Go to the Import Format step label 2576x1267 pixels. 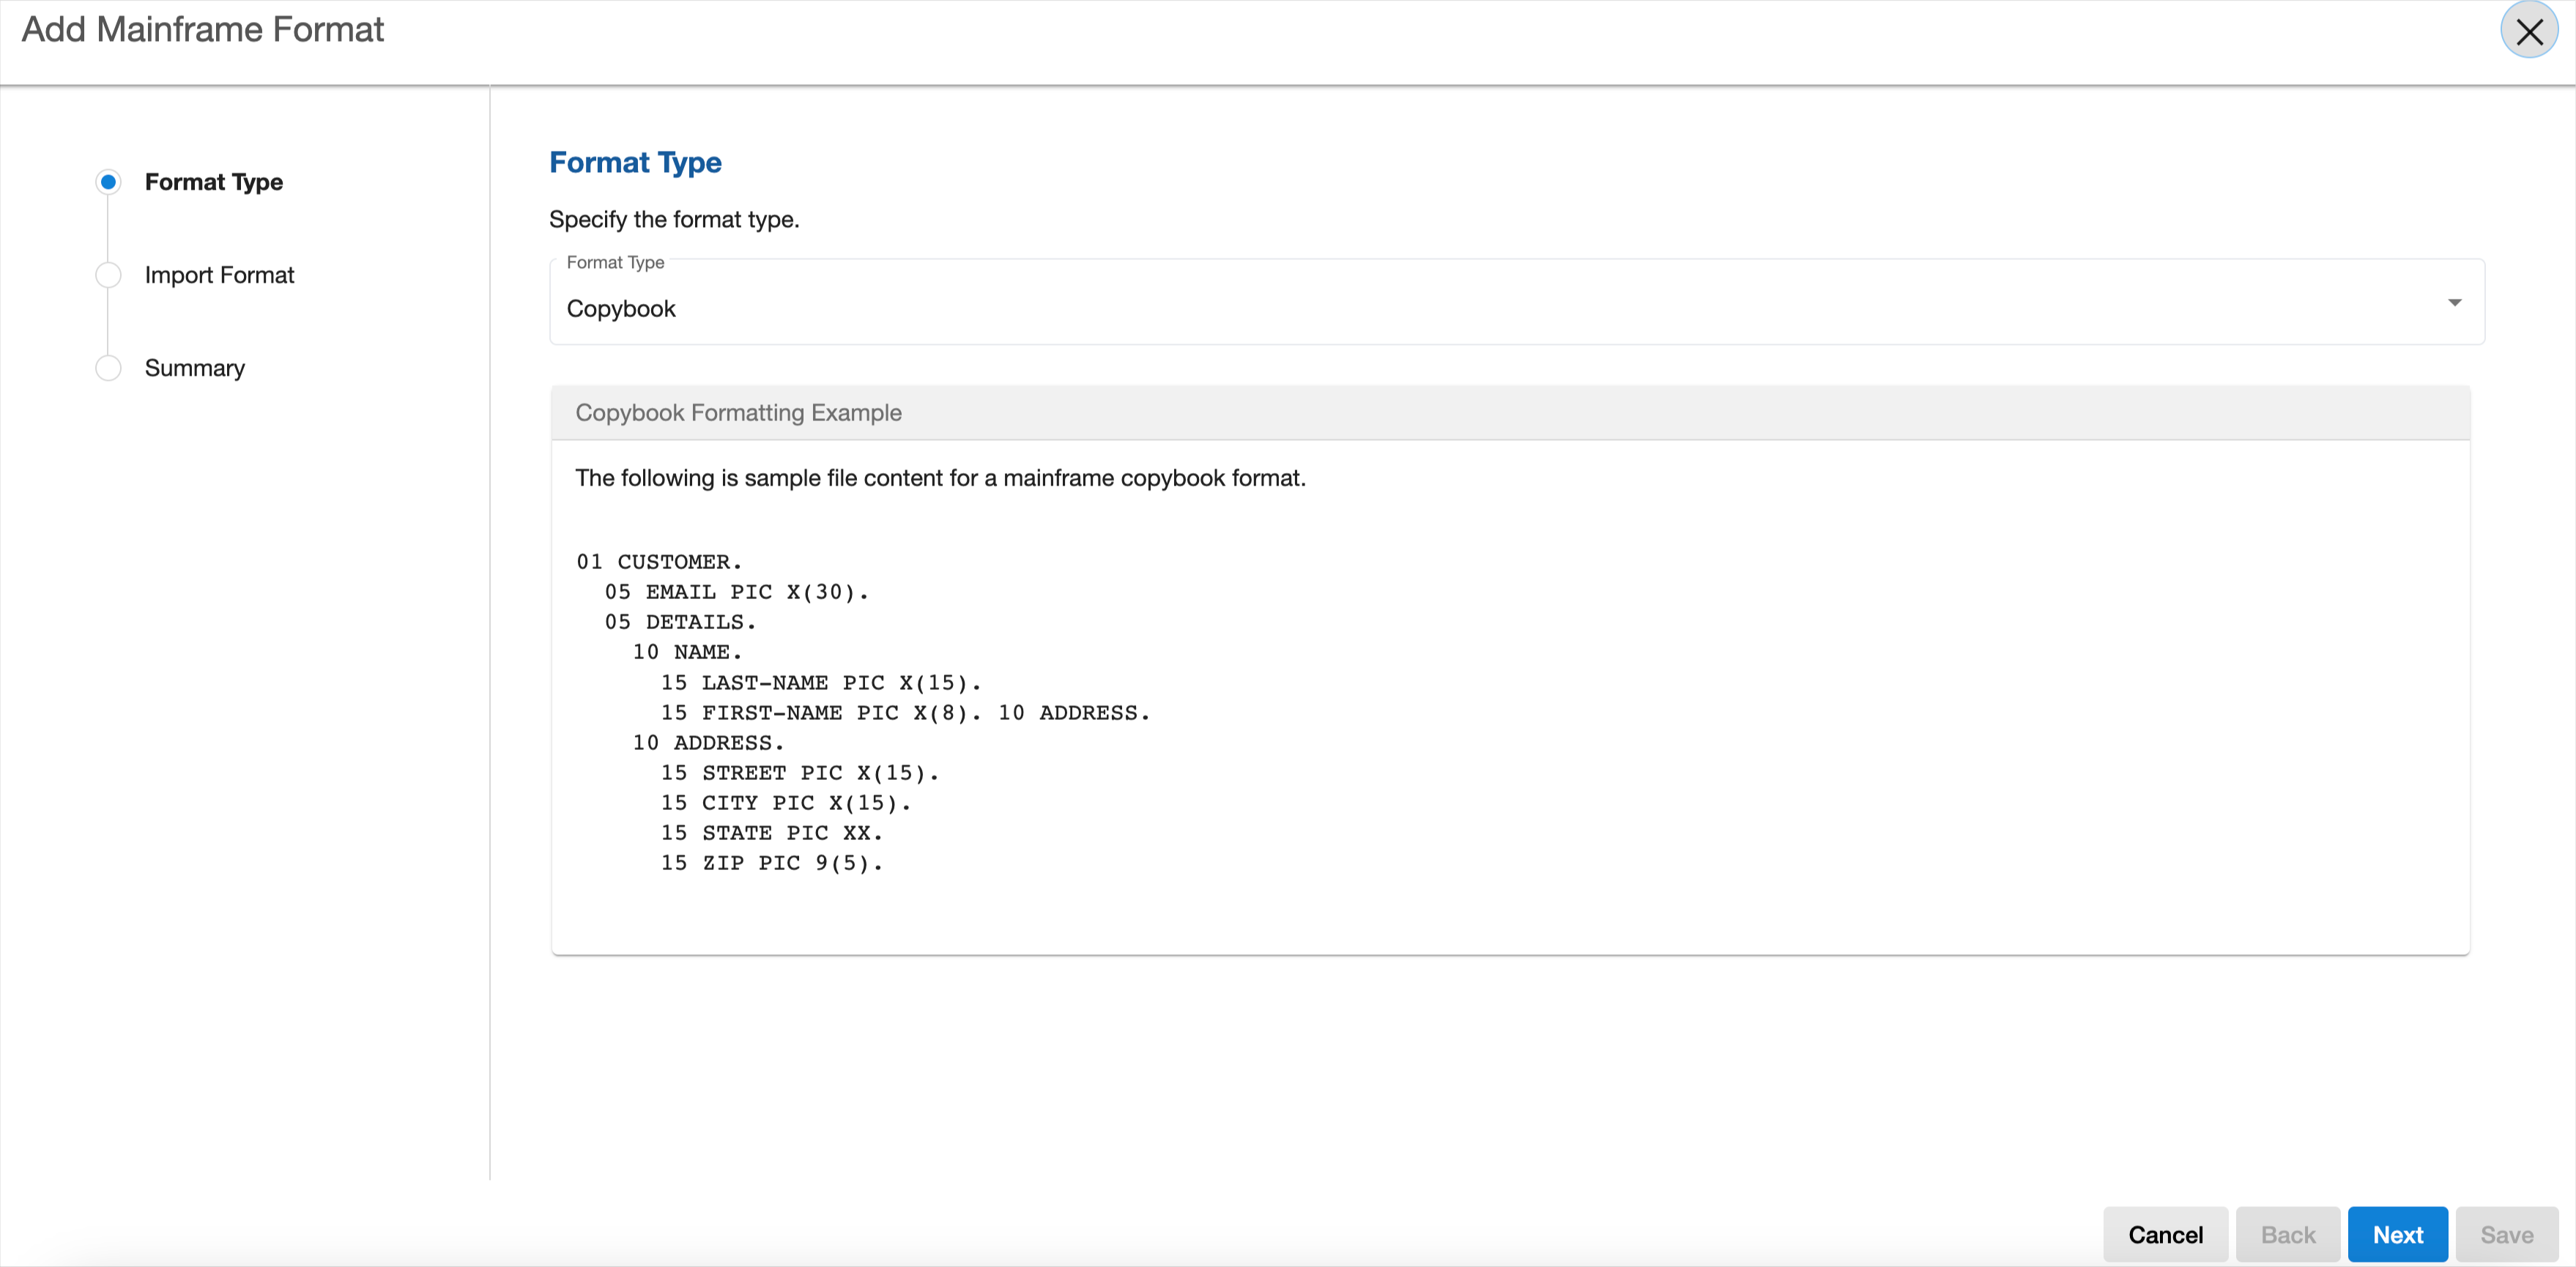point(219,275)
